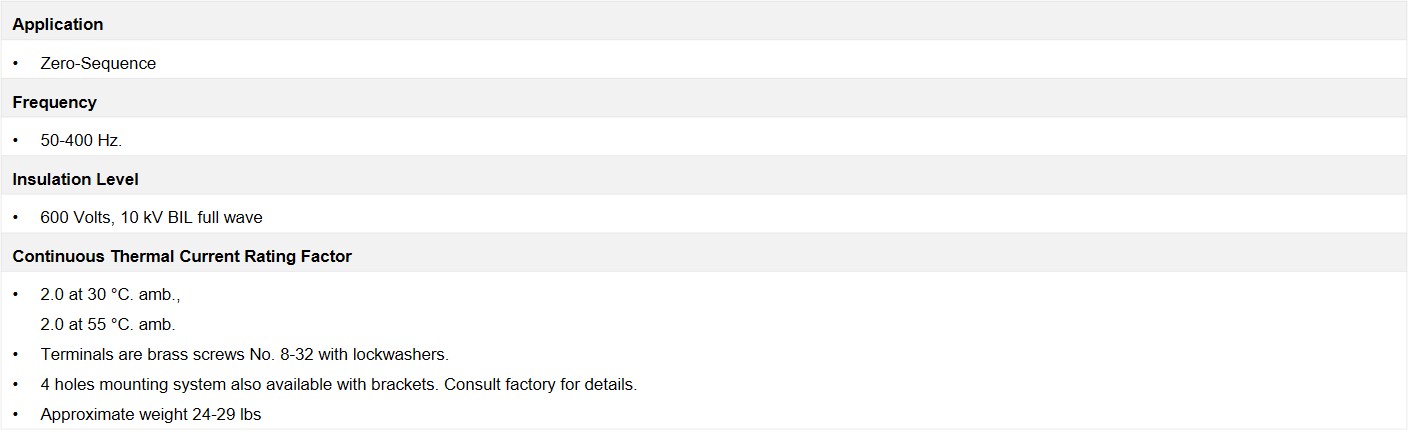Click the brass screws No. 8-32 terminals line
This screenshot has width=1408, height=435.
pyautogui.click(x=245, y=354)
